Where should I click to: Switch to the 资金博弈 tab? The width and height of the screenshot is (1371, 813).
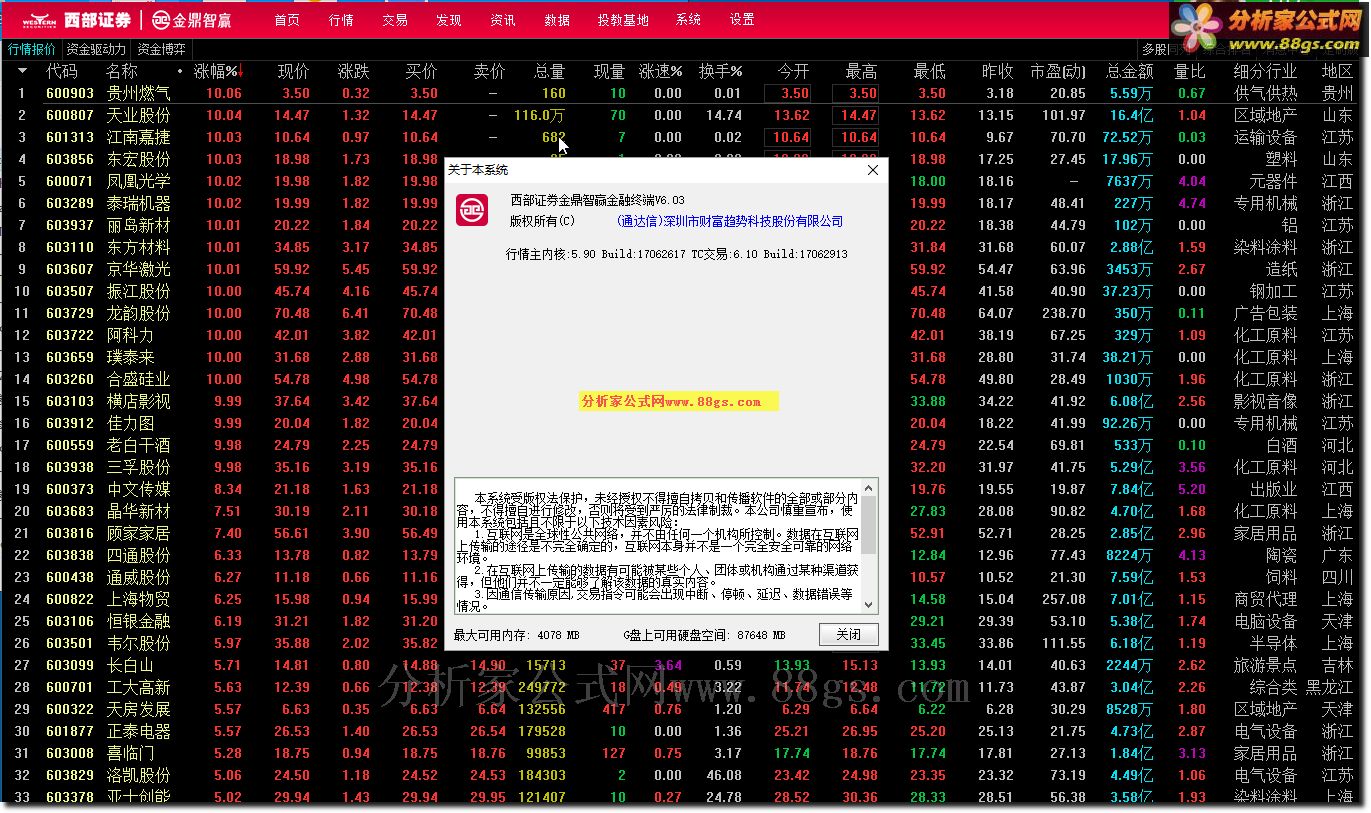[x=161, y=49]
